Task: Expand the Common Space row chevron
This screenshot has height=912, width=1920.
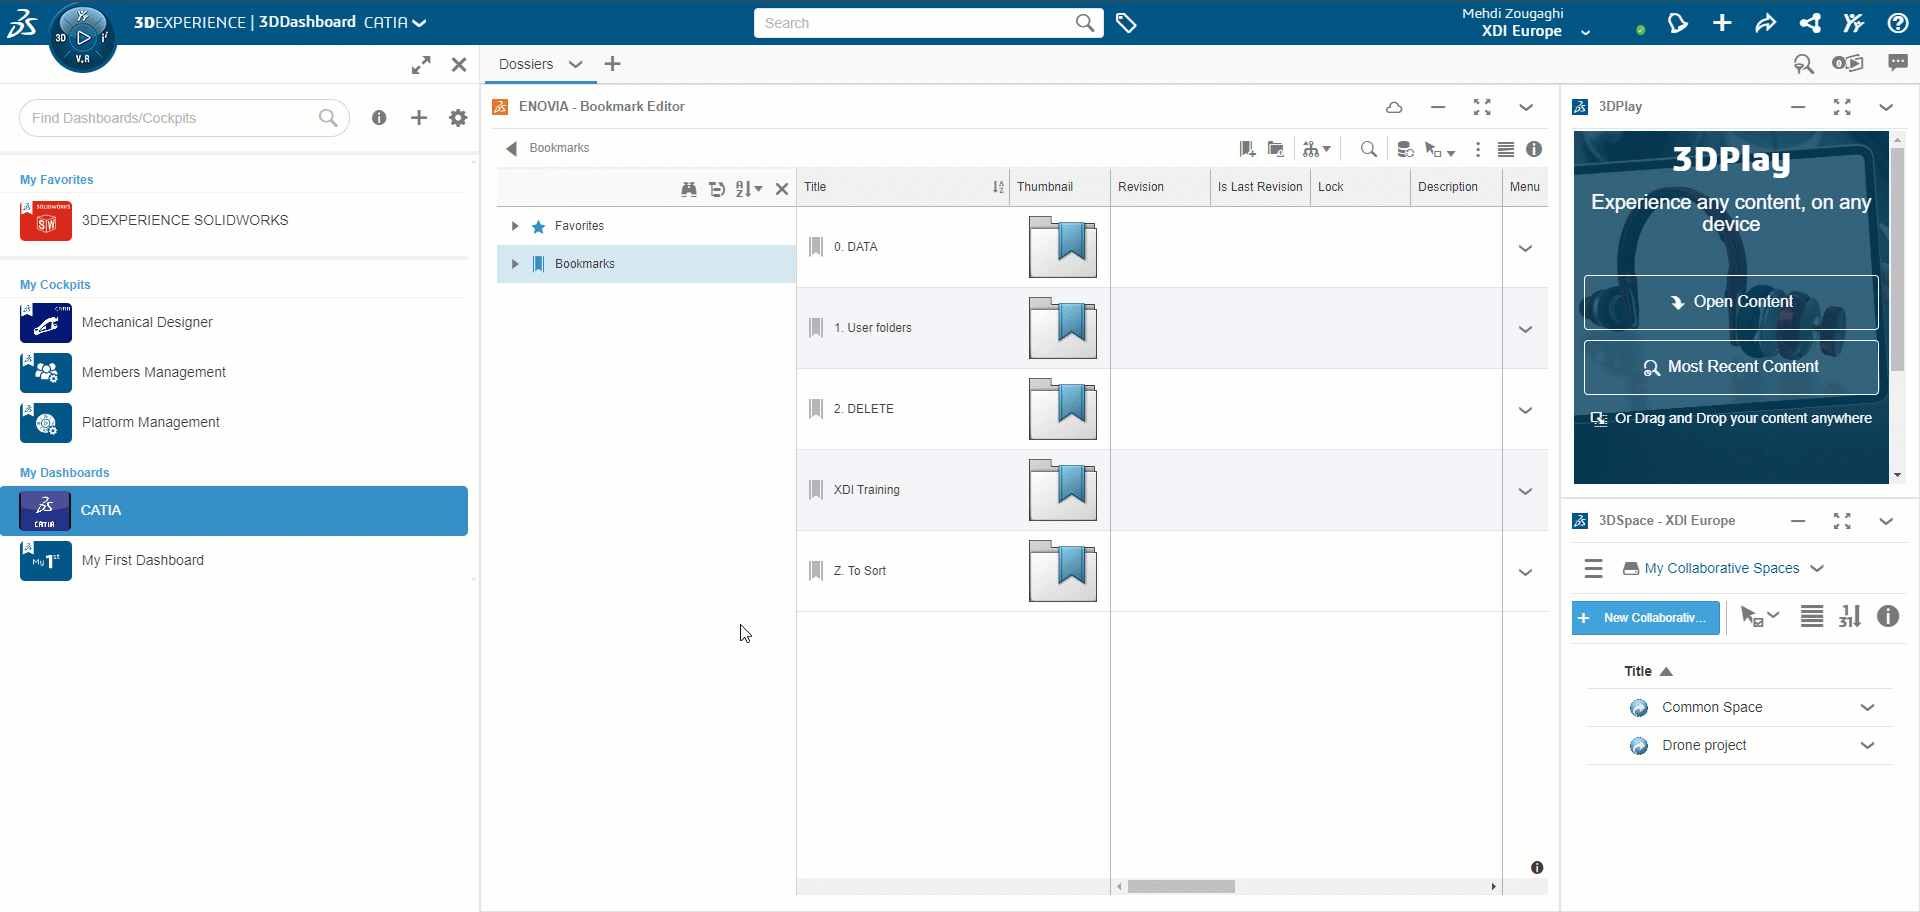Action: click(1868, 707)
